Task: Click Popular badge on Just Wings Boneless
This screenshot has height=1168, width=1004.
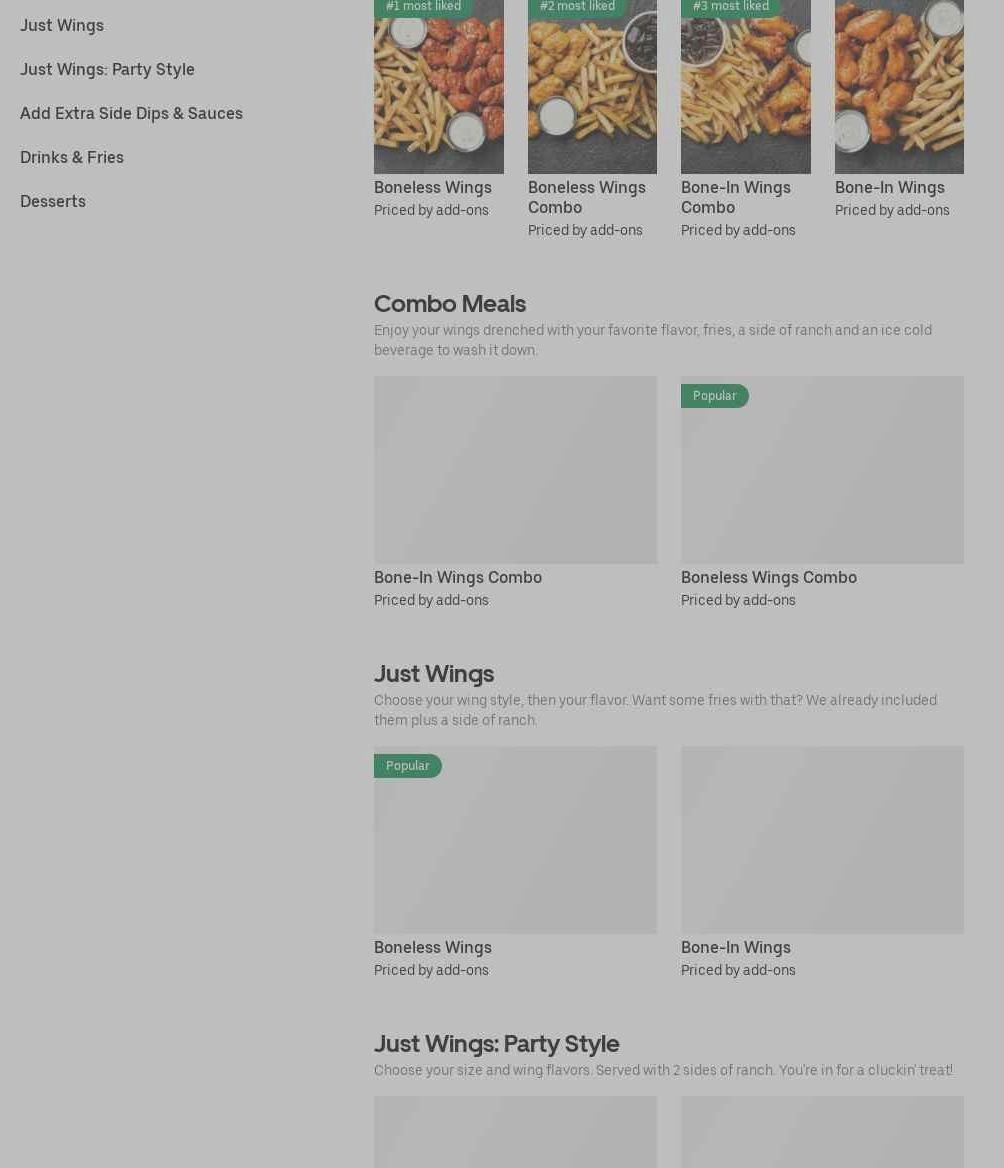Action: 407,766
